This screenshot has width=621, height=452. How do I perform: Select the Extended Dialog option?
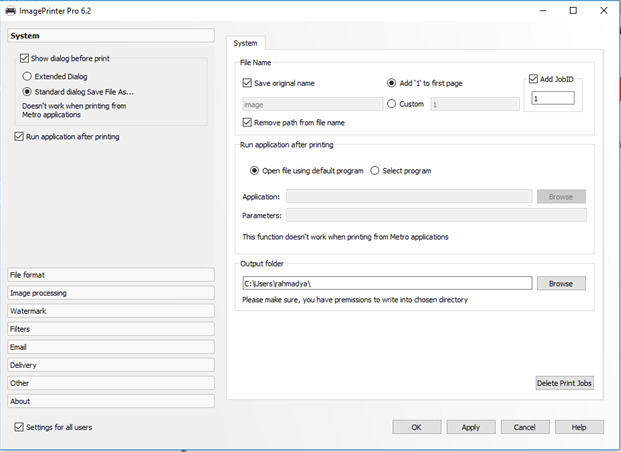tap(28, 75)
